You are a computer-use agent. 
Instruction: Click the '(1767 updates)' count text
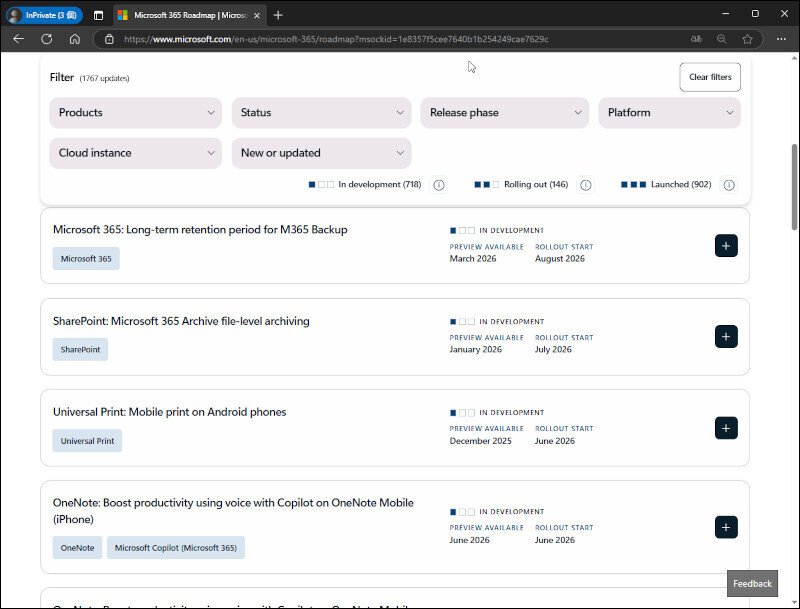[105, 78]
